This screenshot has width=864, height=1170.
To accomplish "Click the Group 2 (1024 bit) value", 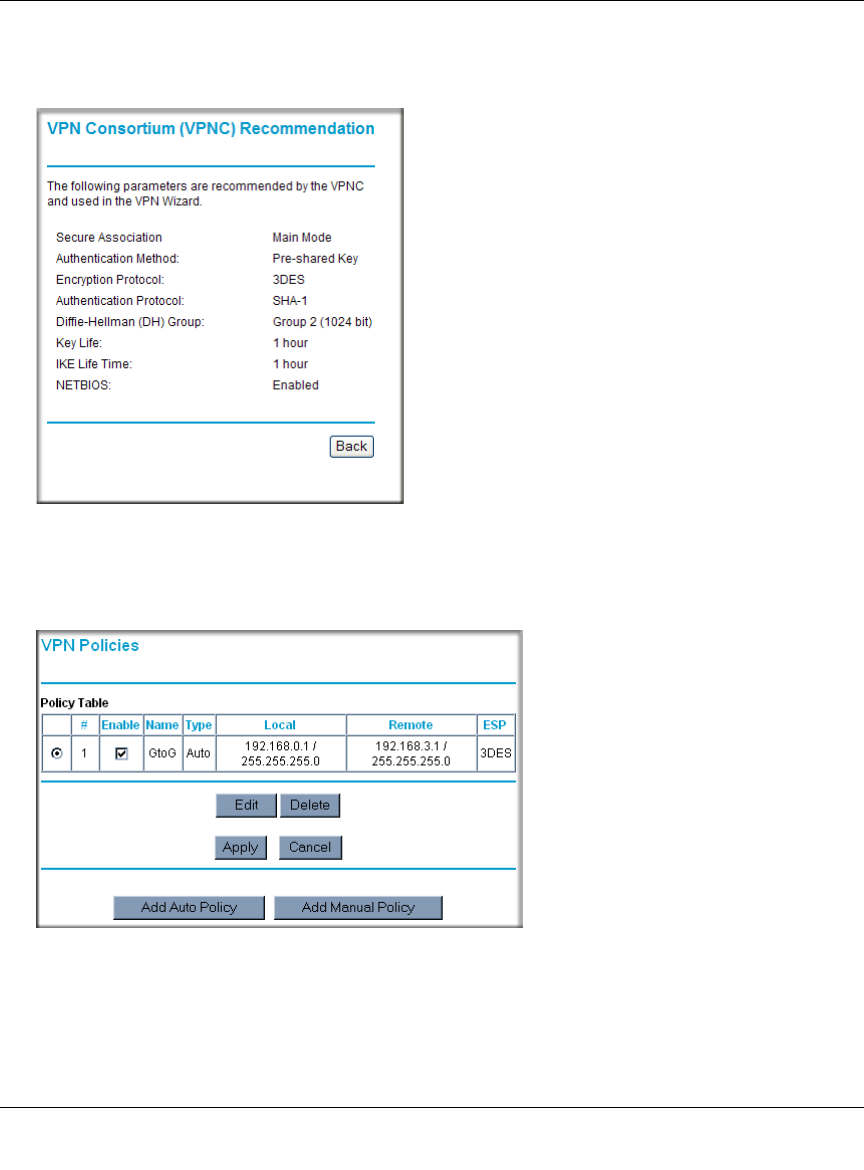I will tap(322, 322).
